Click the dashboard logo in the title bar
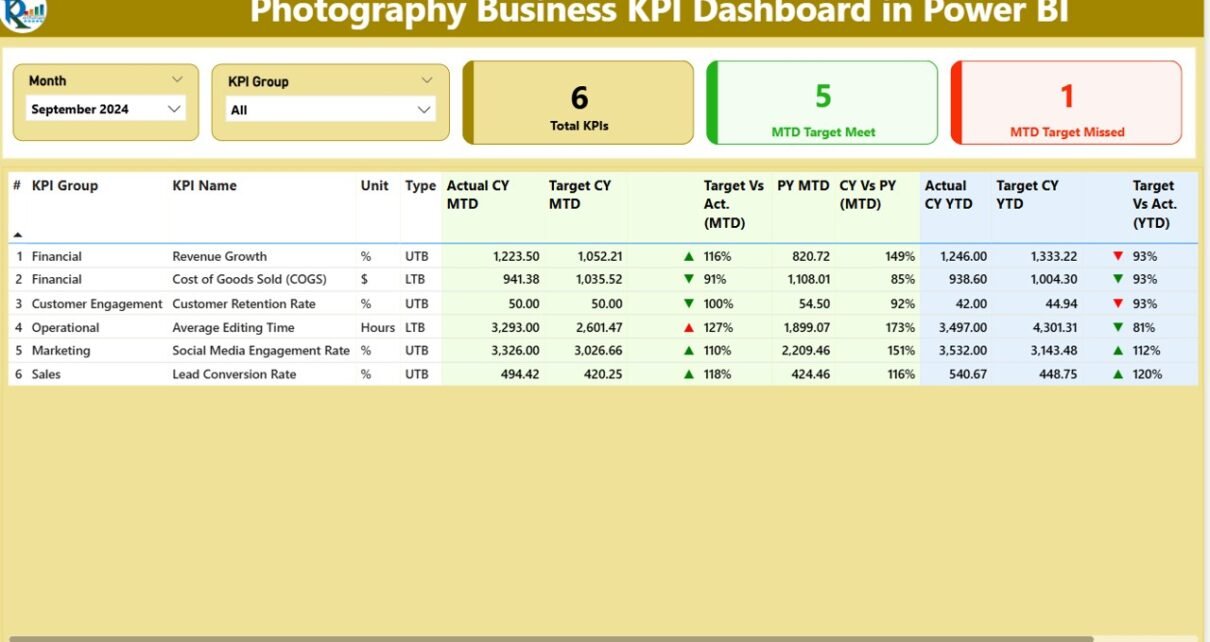Screen dimensions: 1210x642 pyautogui.click(x=24, y=14)
